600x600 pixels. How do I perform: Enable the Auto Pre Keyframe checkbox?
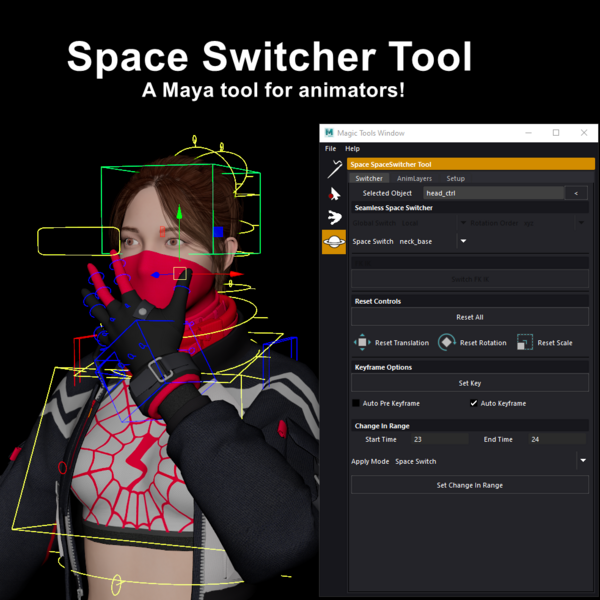click(x=356, y=403)
